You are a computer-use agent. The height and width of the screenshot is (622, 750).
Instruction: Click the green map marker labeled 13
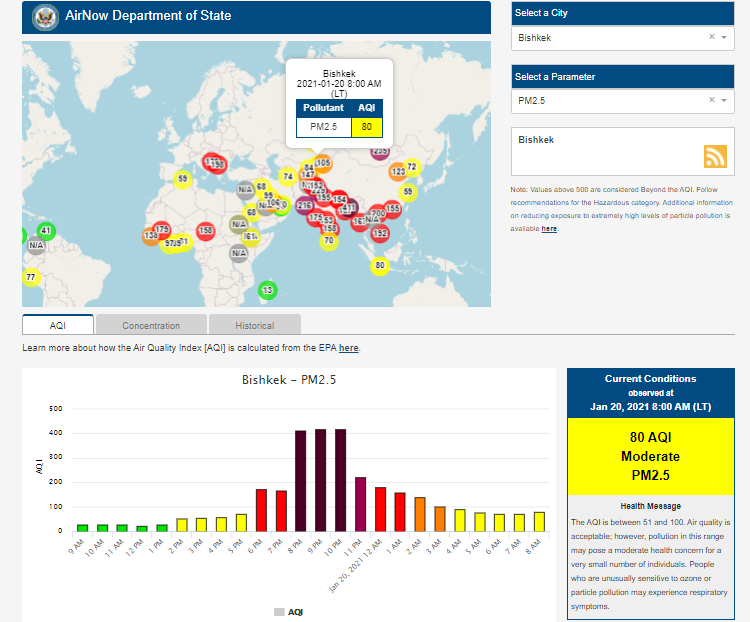(x=267, y=290)
